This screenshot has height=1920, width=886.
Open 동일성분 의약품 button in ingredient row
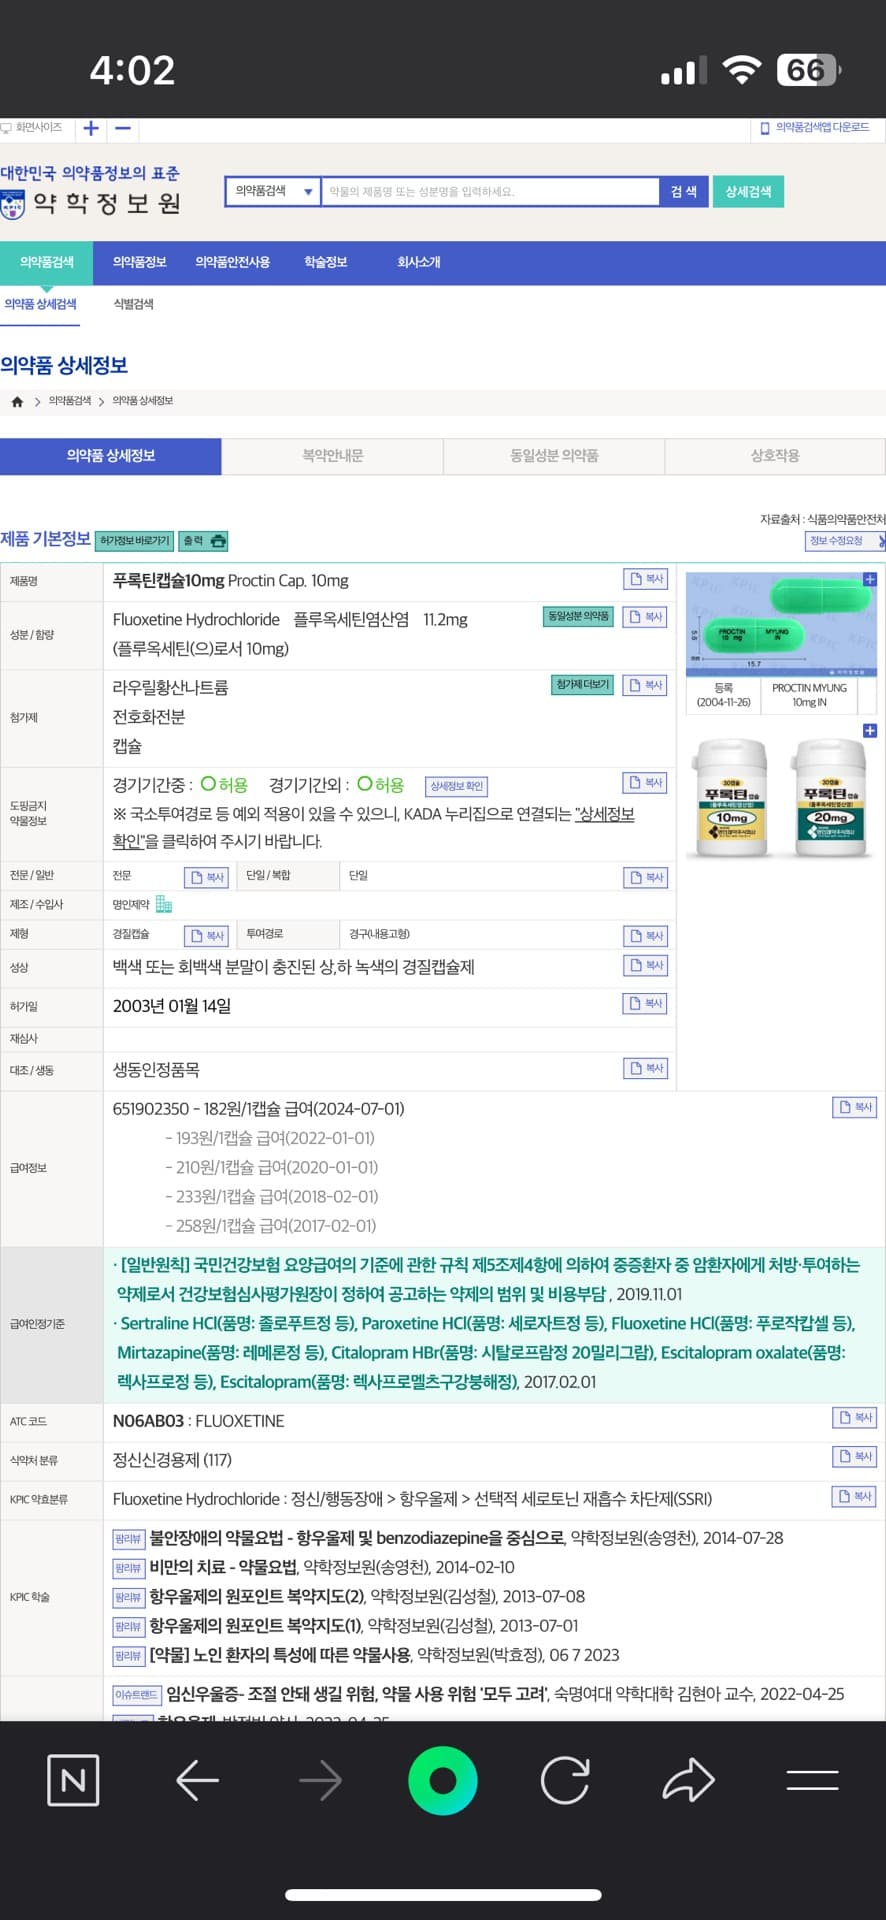[x=578, y=616]
